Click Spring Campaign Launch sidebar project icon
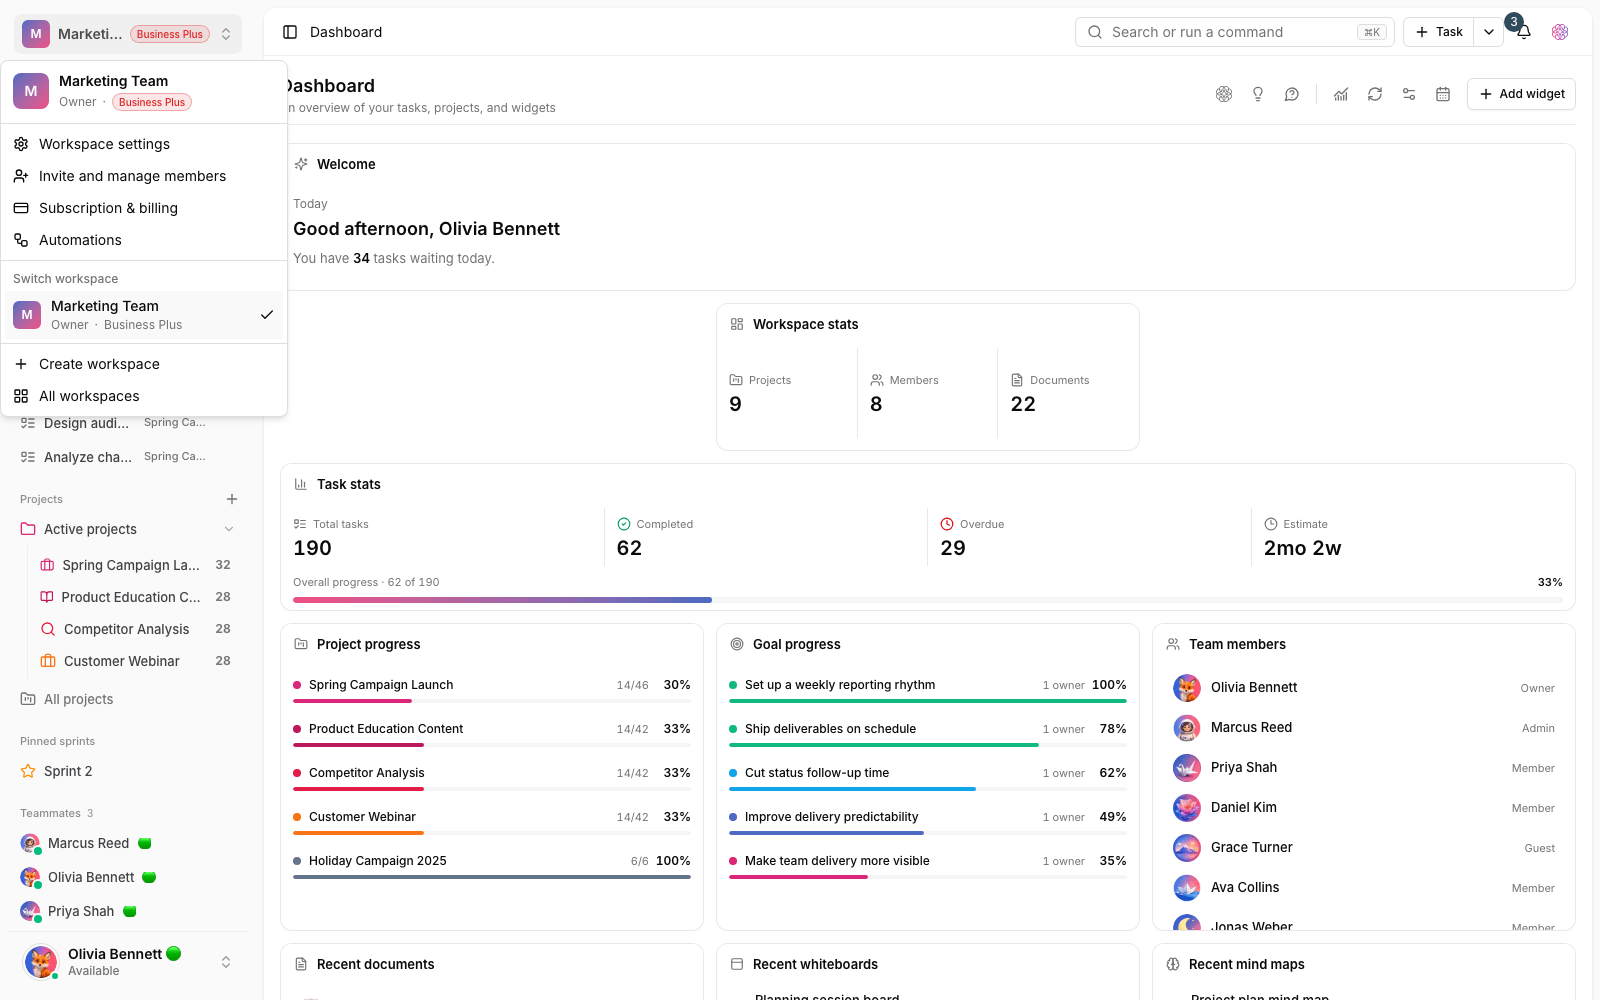 point(47,565)
